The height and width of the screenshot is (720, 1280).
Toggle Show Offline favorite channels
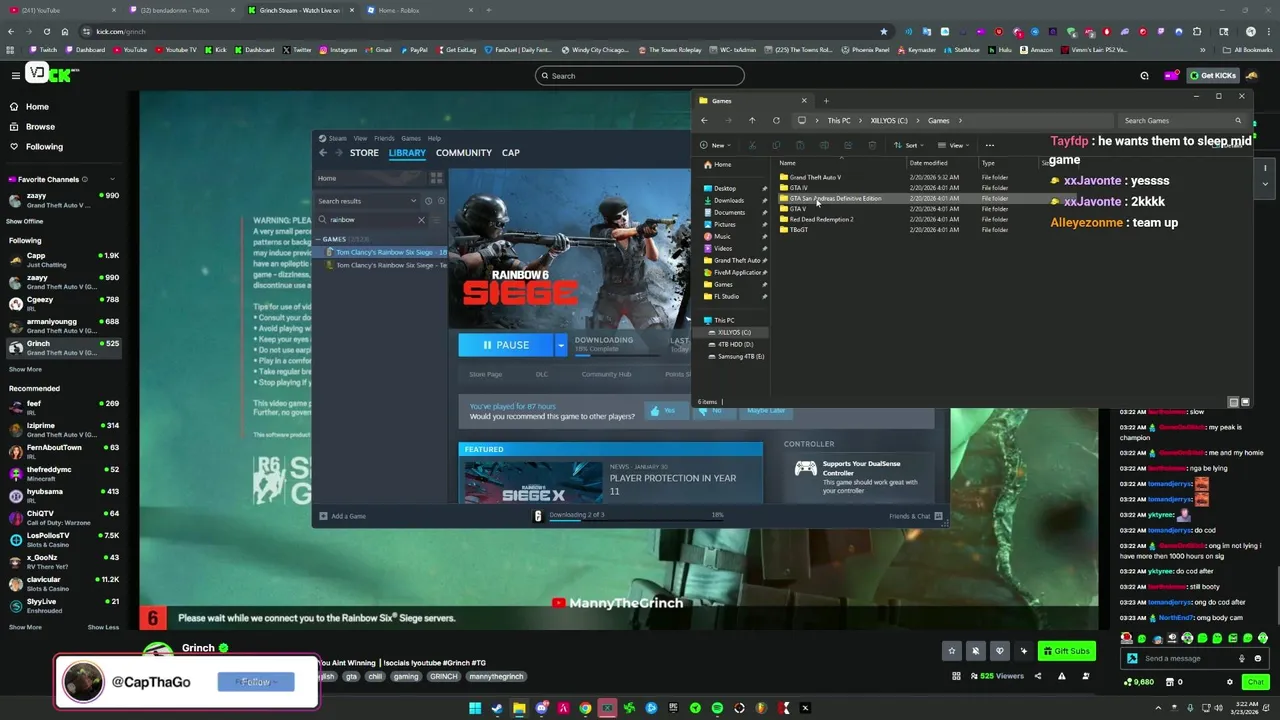pos(25,221)
